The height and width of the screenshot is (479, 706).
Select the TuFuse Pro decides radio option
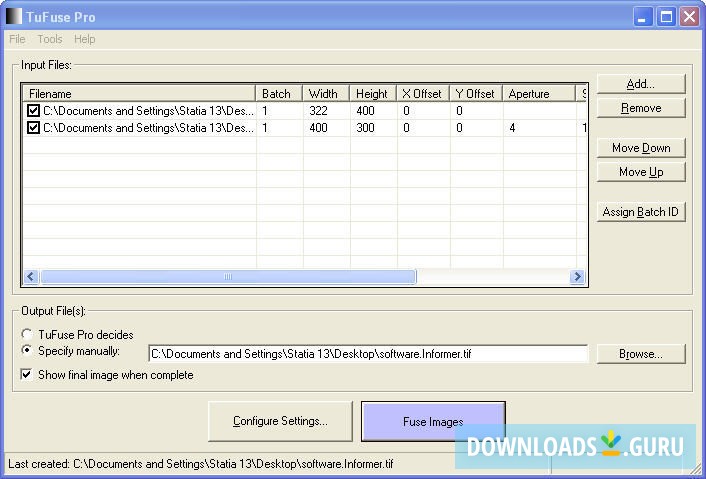tap(27, 334)
